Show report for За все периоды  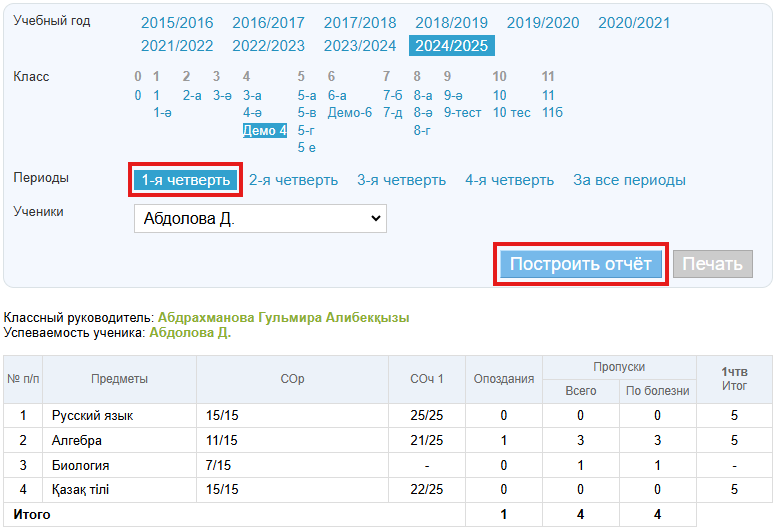tap(629, 180)
